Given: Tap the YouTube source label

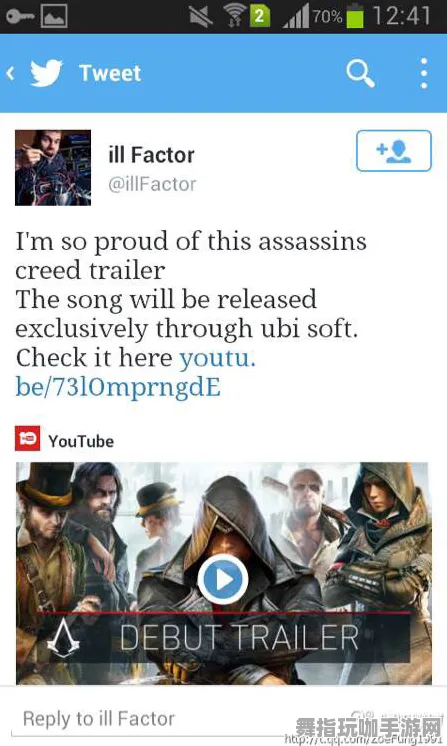Looking at the screenshot, I should coord(81,442).
